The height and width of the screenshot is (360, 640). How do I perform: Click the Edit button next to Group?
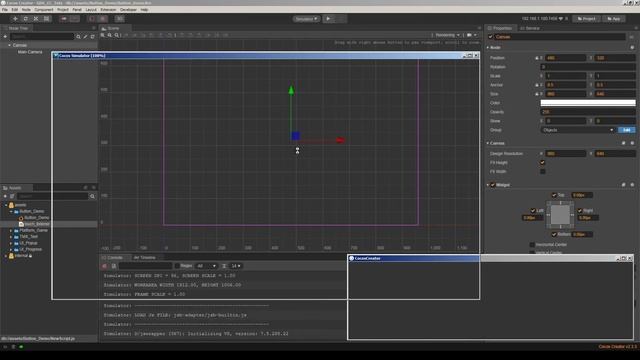(627, 130)
